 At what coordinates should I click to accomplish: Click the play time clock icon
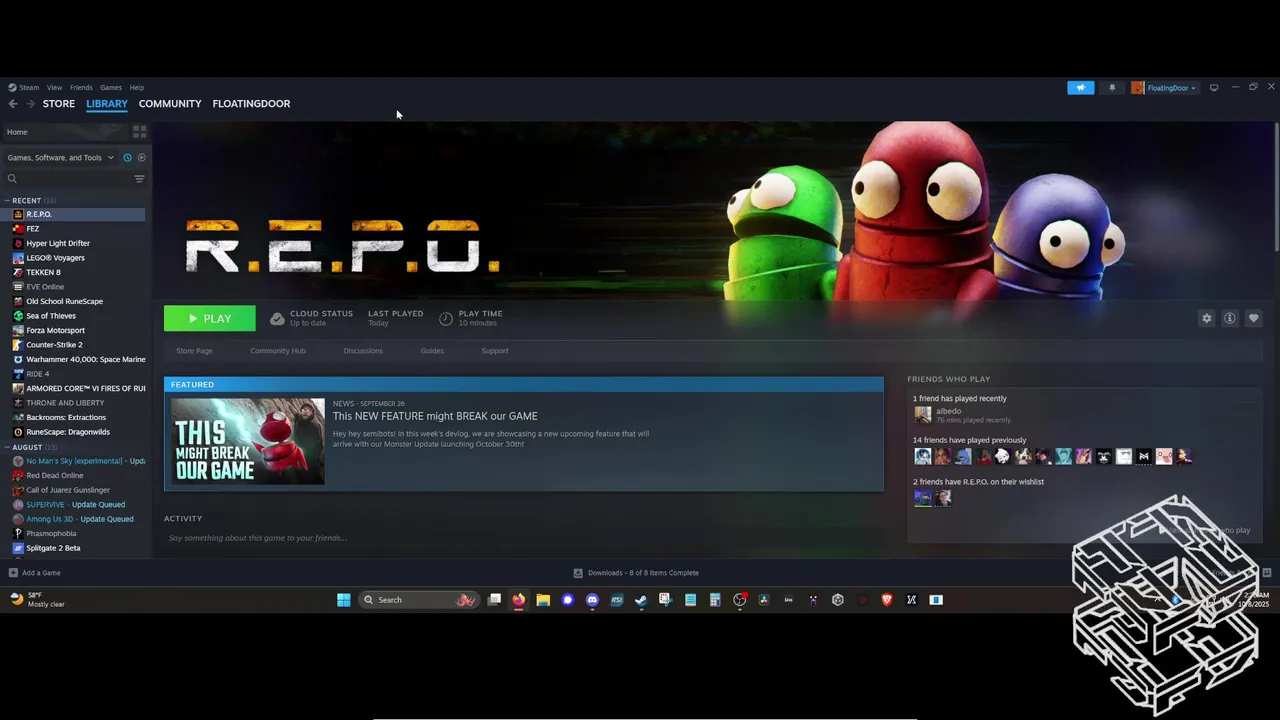coord(446,318)
